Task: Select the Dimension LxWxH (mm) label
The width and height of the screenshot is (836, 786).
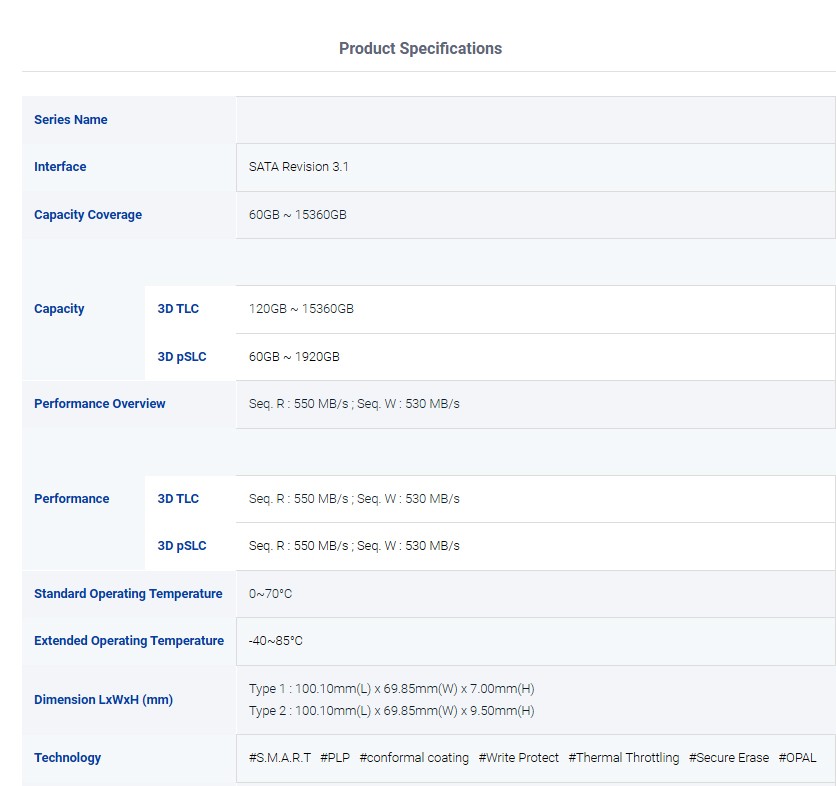Action: 103,700
